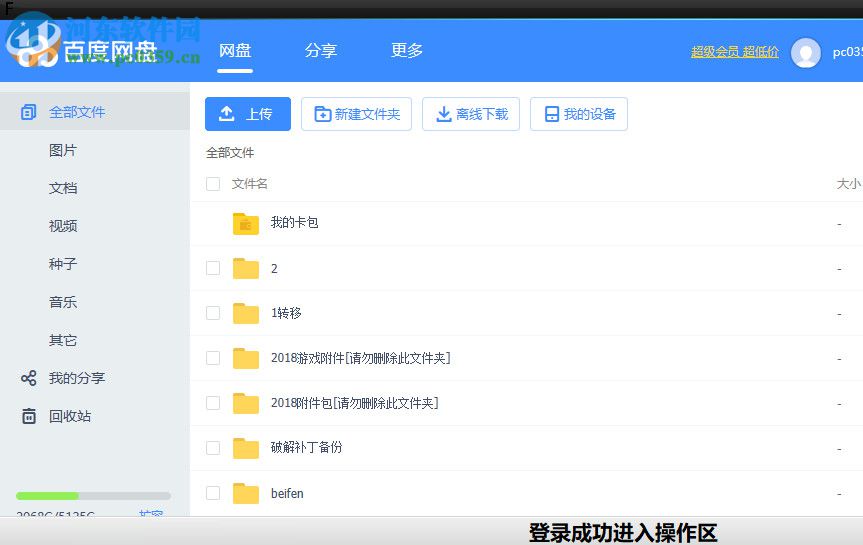This screenshot has height=545, width=863.
Task: Click the 离线下载 button
Action: tap(471, 114)
